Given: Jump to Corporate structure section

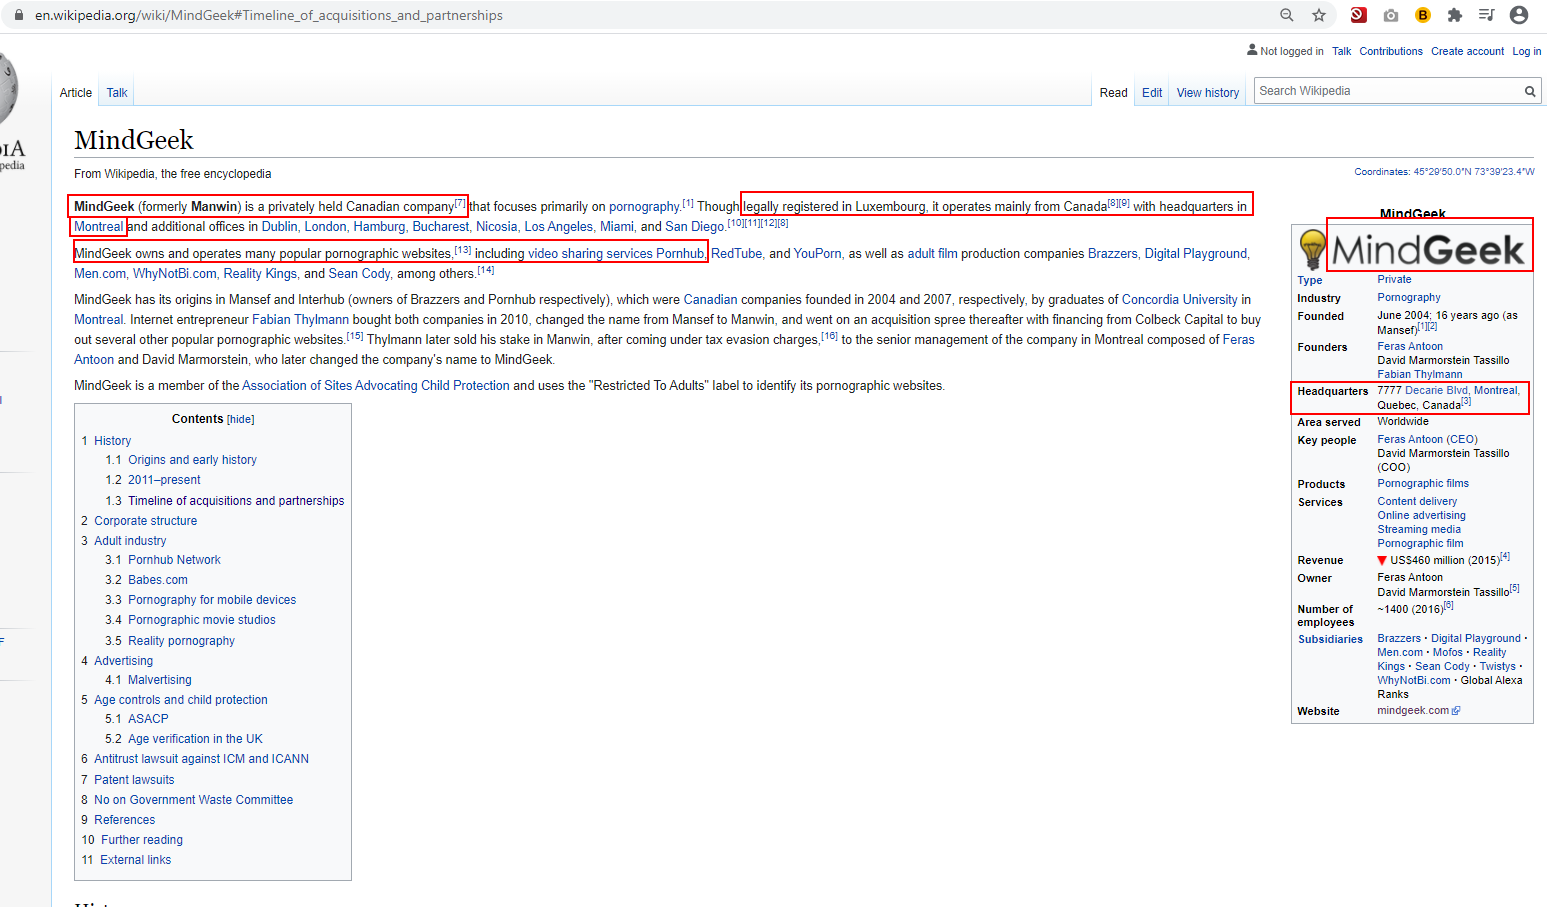Looking at the screenshot, I should click(x=145, y=521).
